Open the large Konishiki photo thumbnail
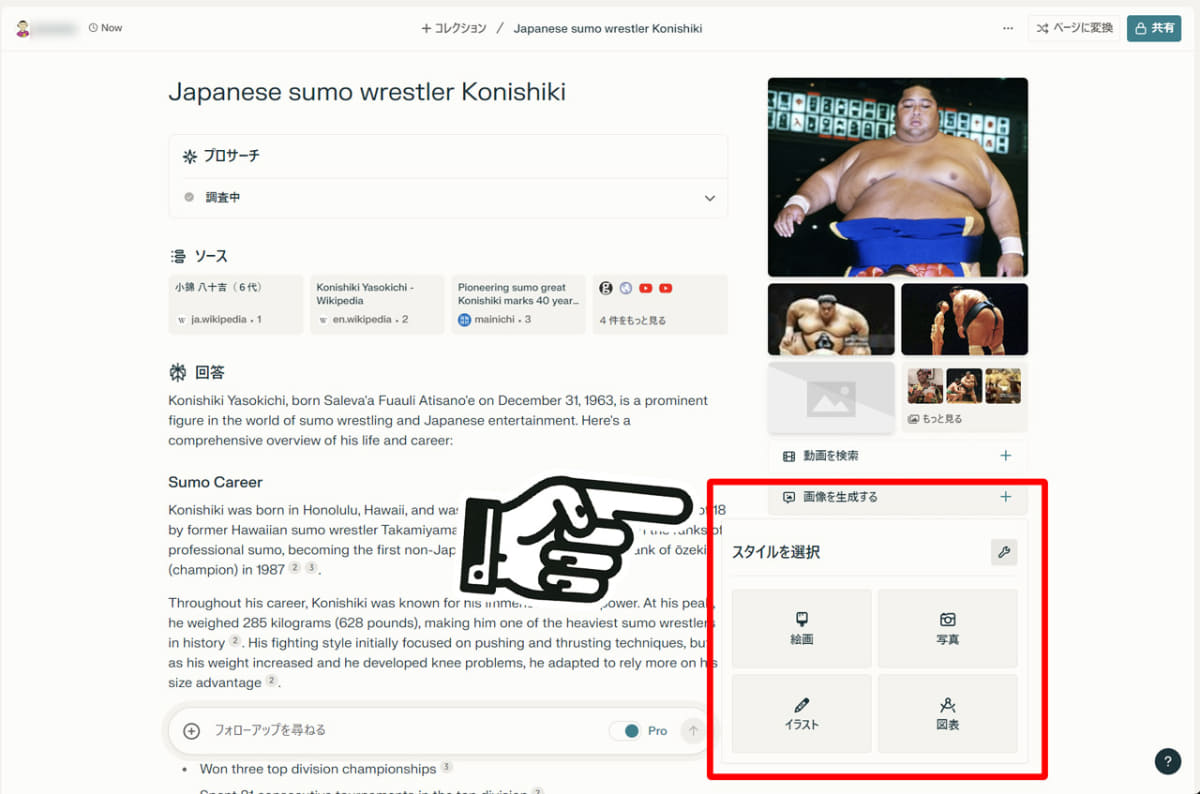This screenshot has height=794, width=1200. [898, 177]
